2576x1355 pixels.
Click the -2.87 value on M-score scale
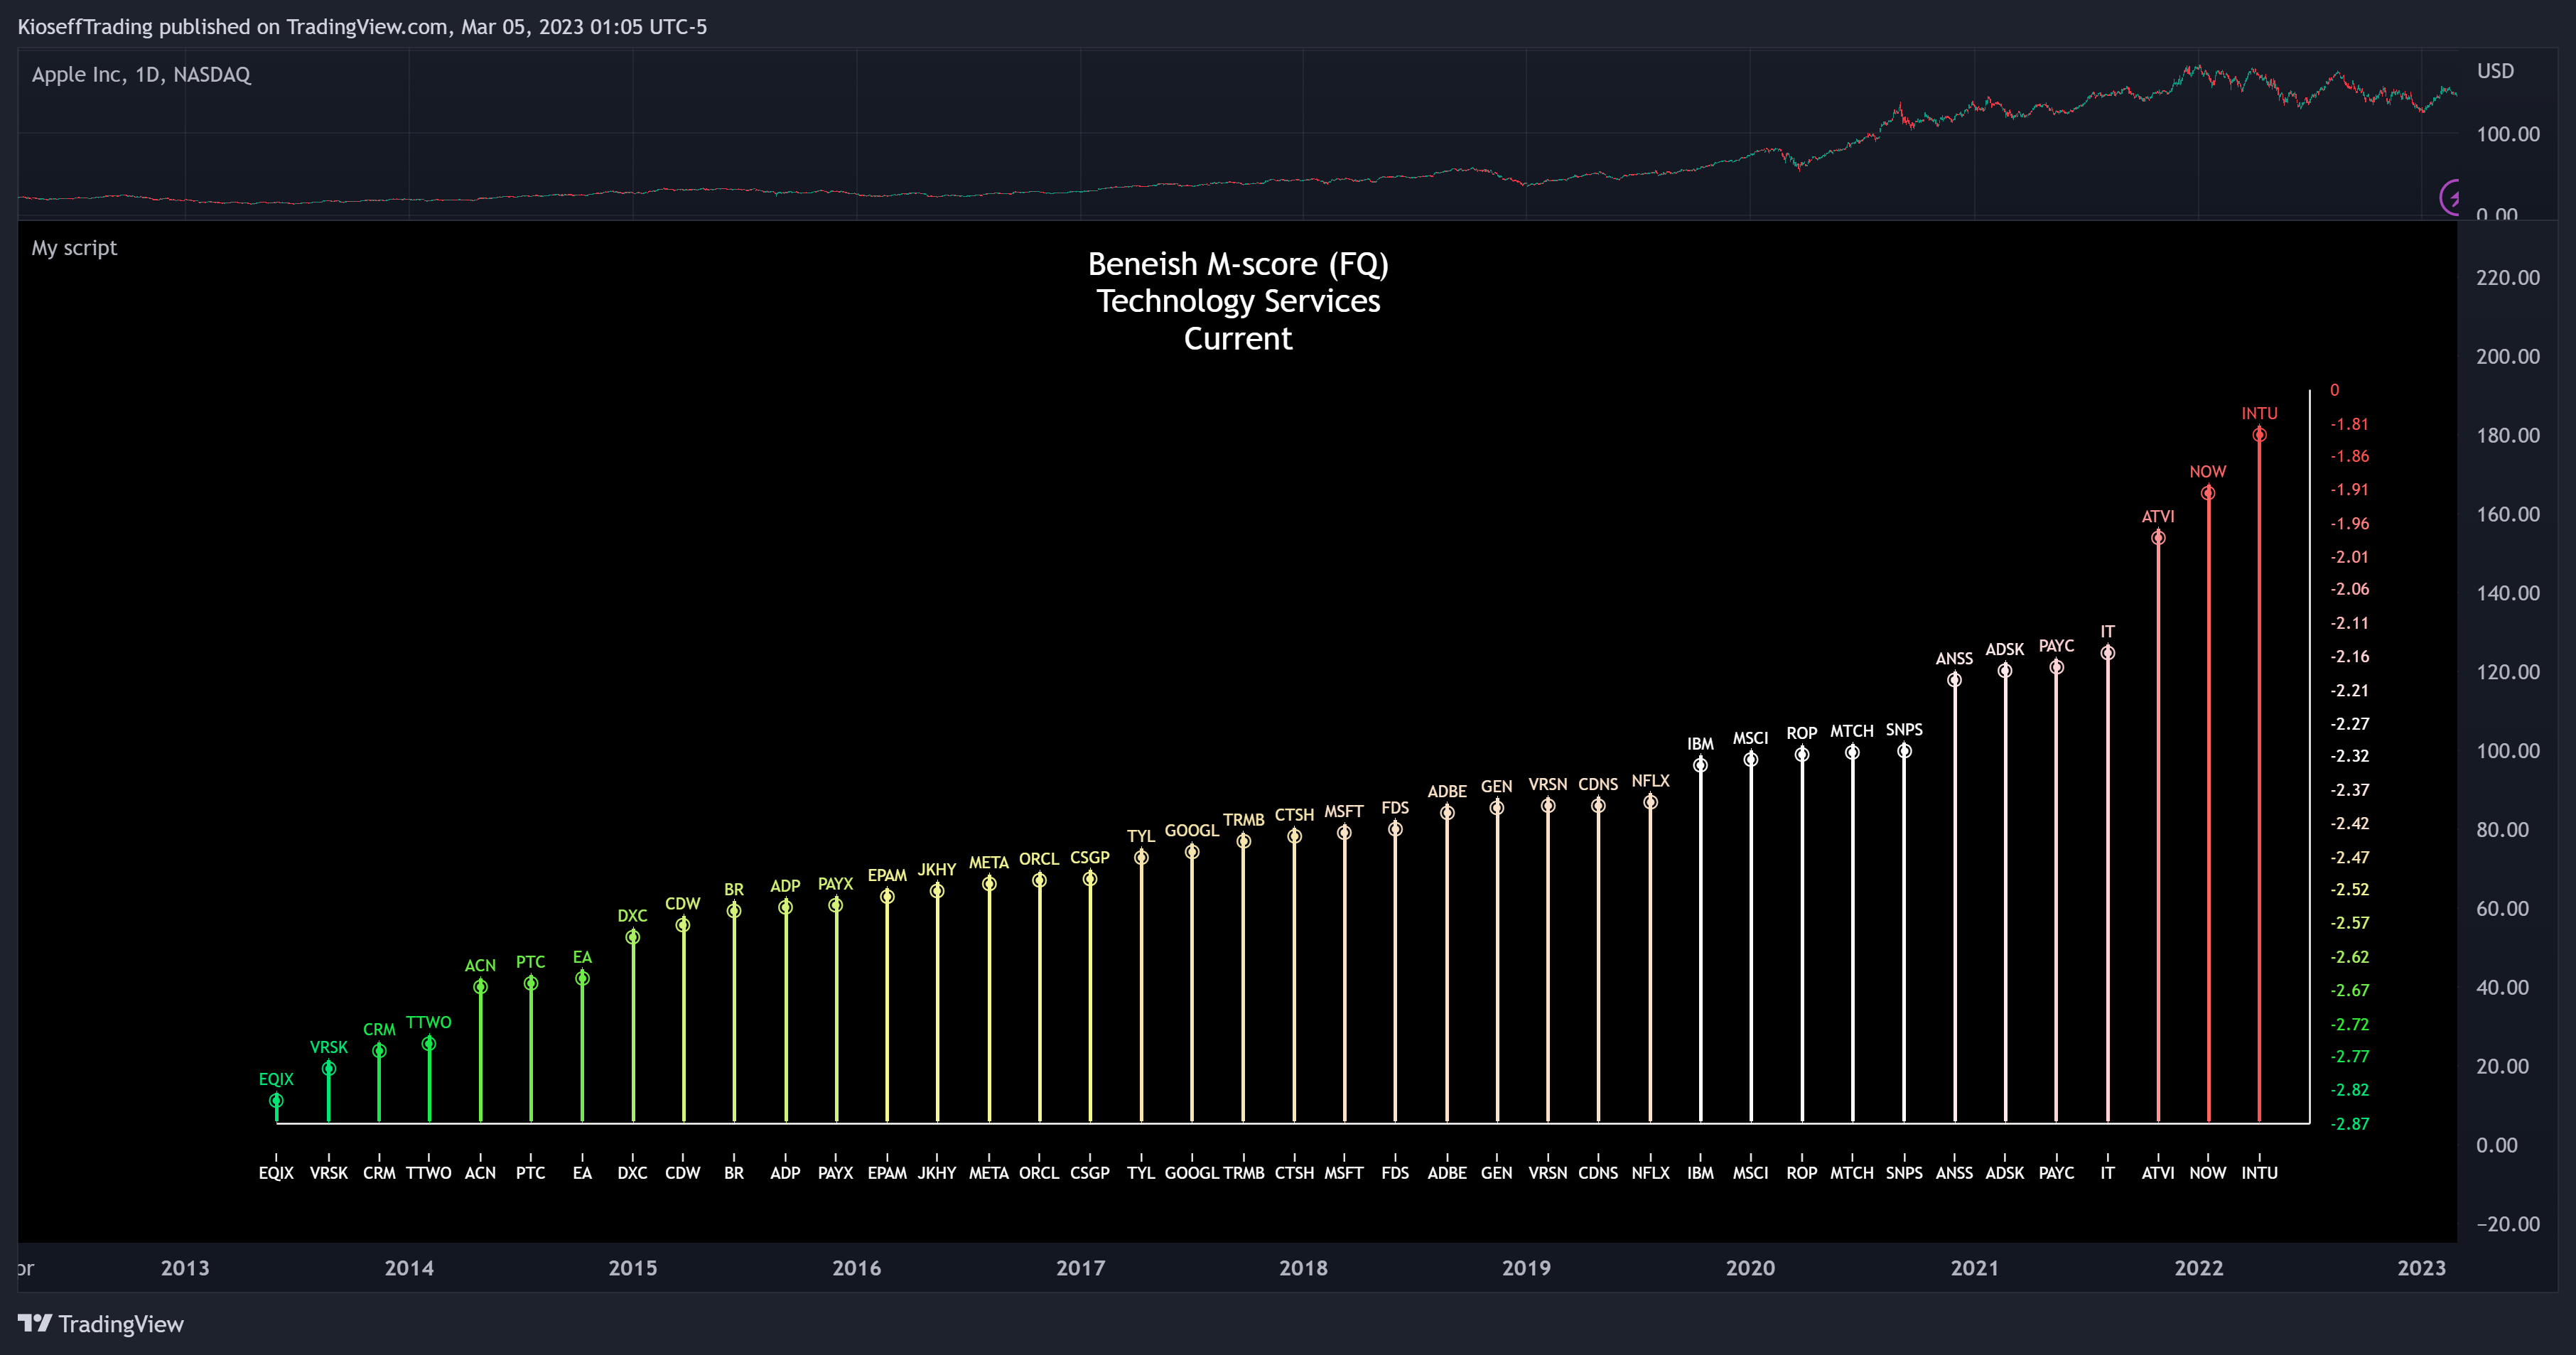tap(2349, 1124)
